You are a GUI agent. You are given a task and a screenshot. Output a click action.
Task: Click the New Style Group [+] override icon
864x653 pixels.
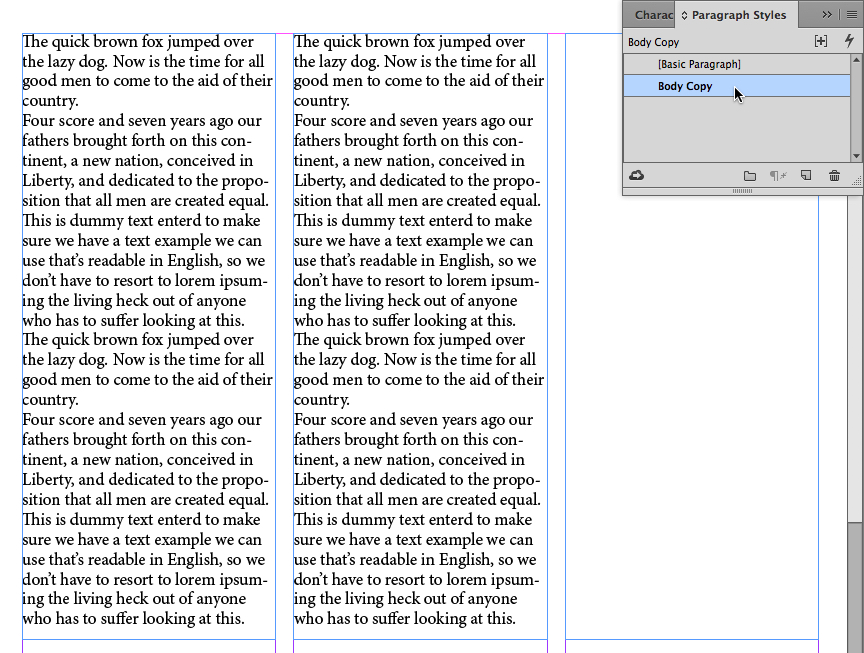click(x=821, y=41)
